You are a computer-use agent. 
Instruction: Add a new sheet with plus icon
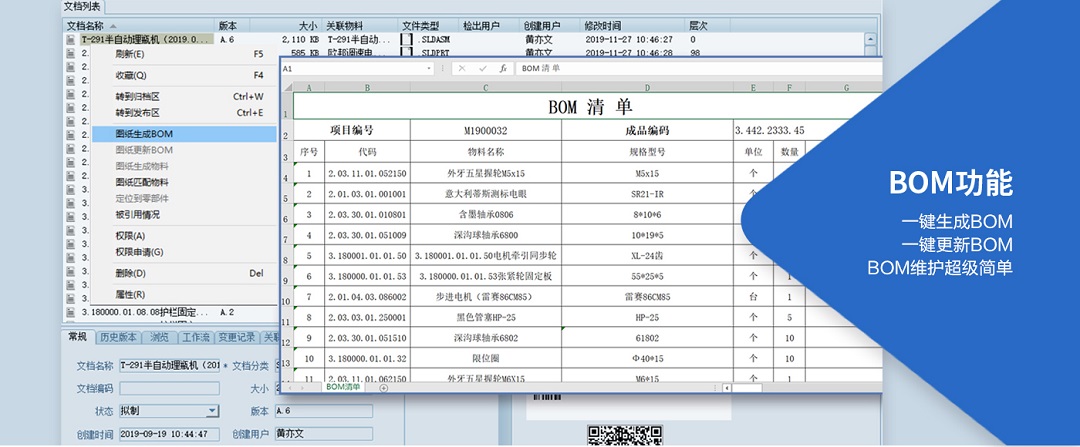coord(384,387)
